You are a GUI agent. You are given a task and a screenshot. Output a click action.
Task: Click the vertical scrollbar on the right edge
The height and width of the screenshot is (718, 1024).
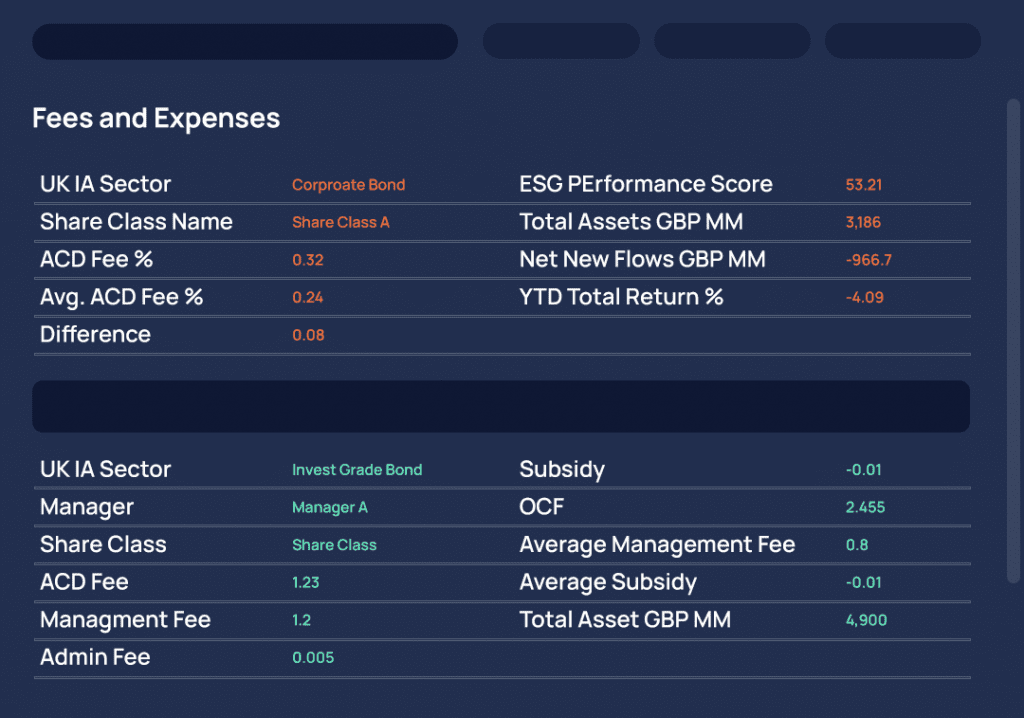(x=1013, y=340)
